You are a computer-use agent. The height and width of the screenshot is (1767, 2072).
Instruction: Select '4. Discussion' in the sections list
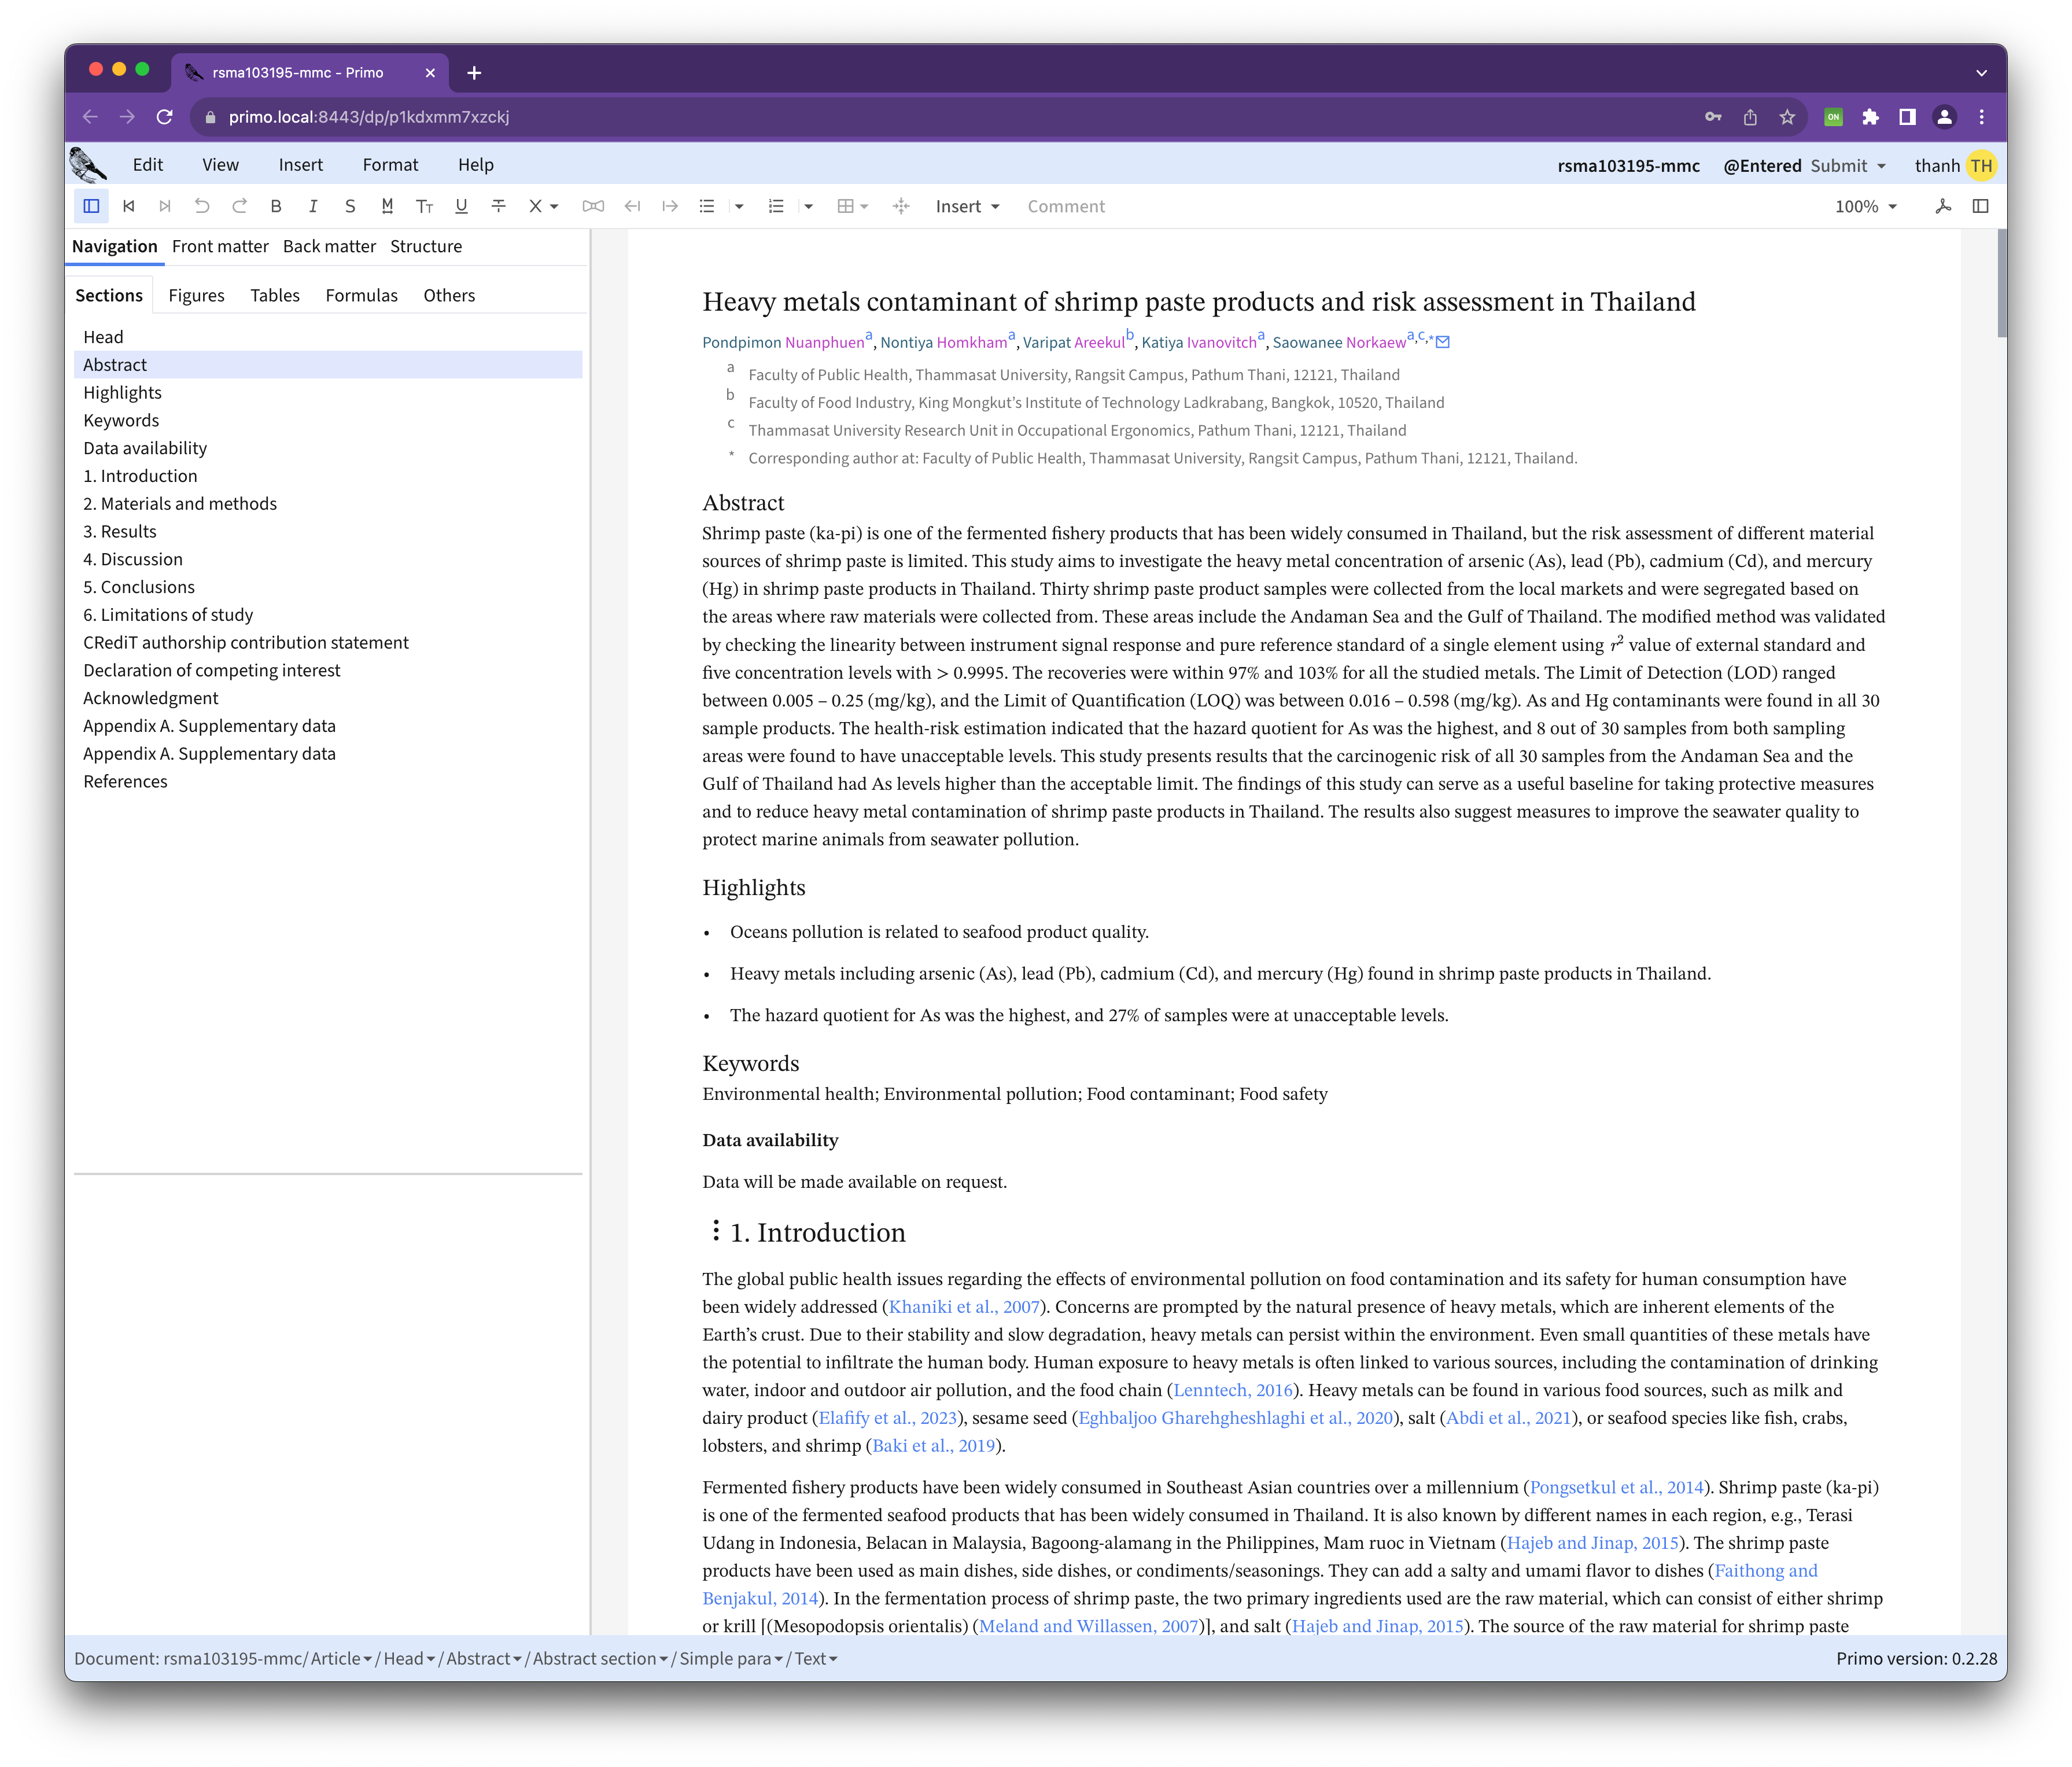[x=133, y=559]
